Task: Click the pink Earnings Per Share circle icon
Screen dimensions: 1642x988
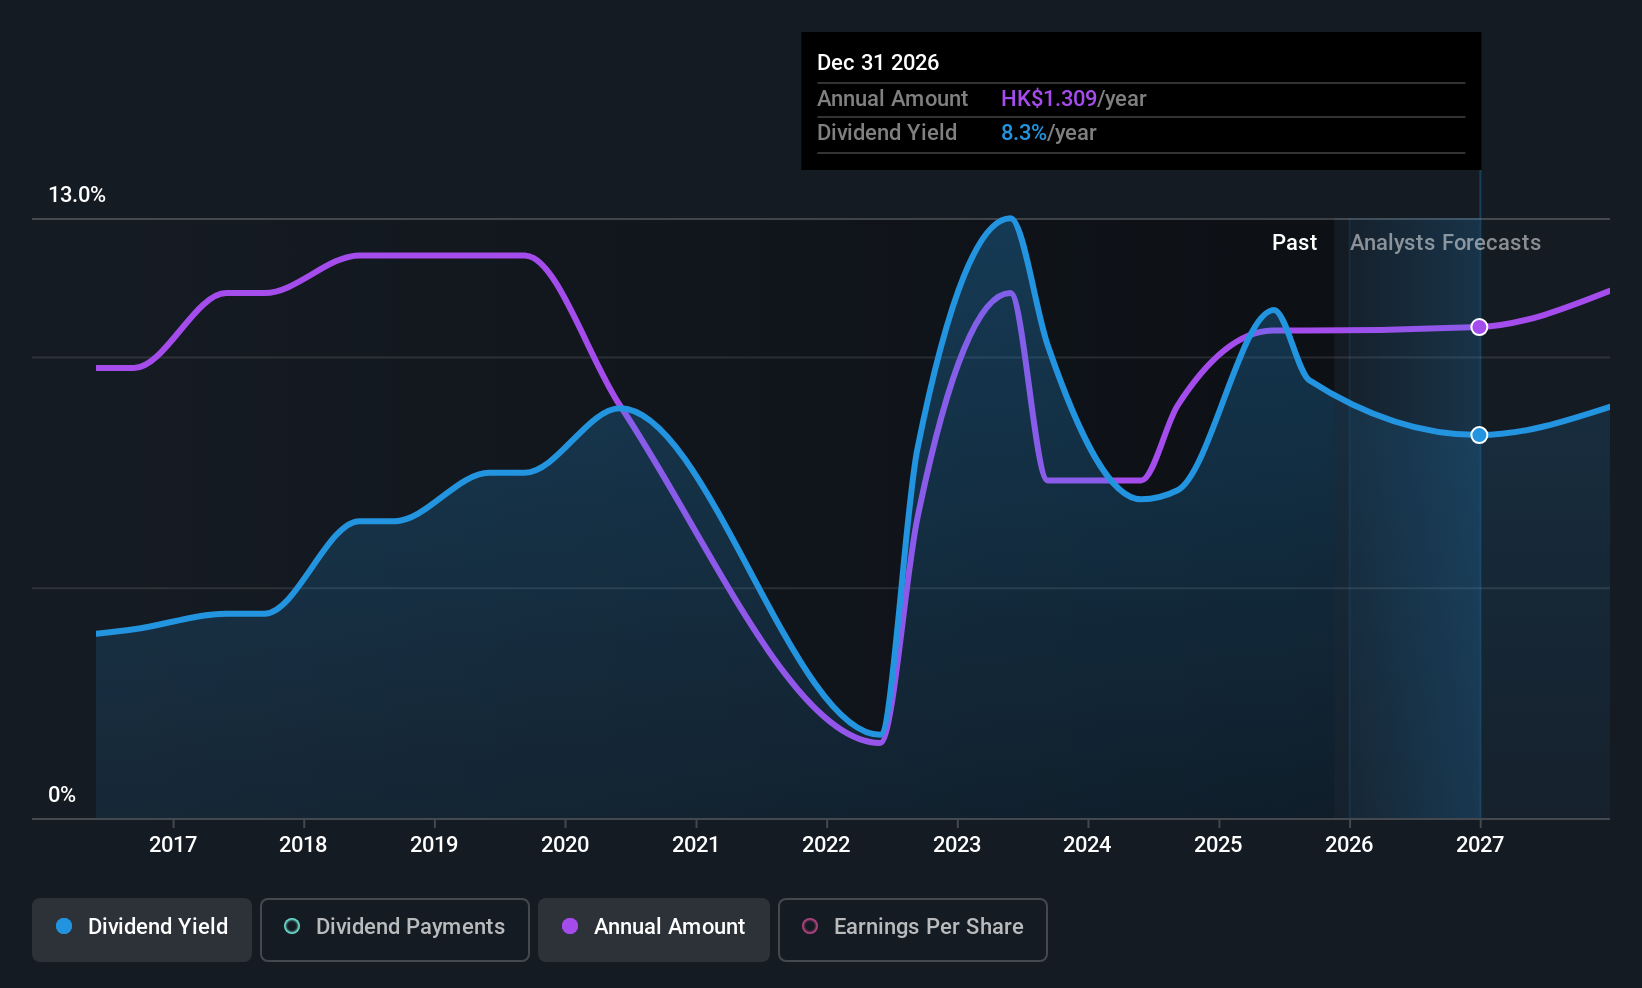Action: pyautogui.click(x=810, y=927)
